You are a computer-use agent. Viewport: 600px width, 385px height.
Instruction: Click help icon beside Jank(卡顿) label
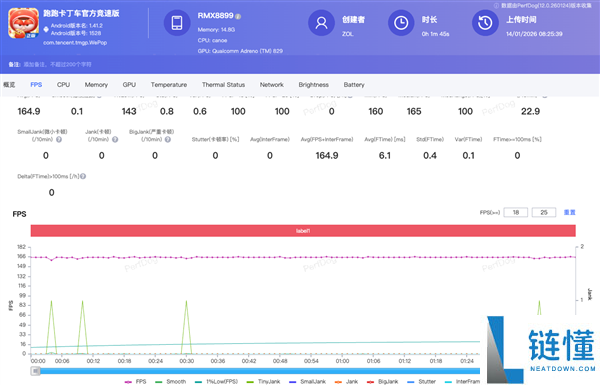point(115,140)
